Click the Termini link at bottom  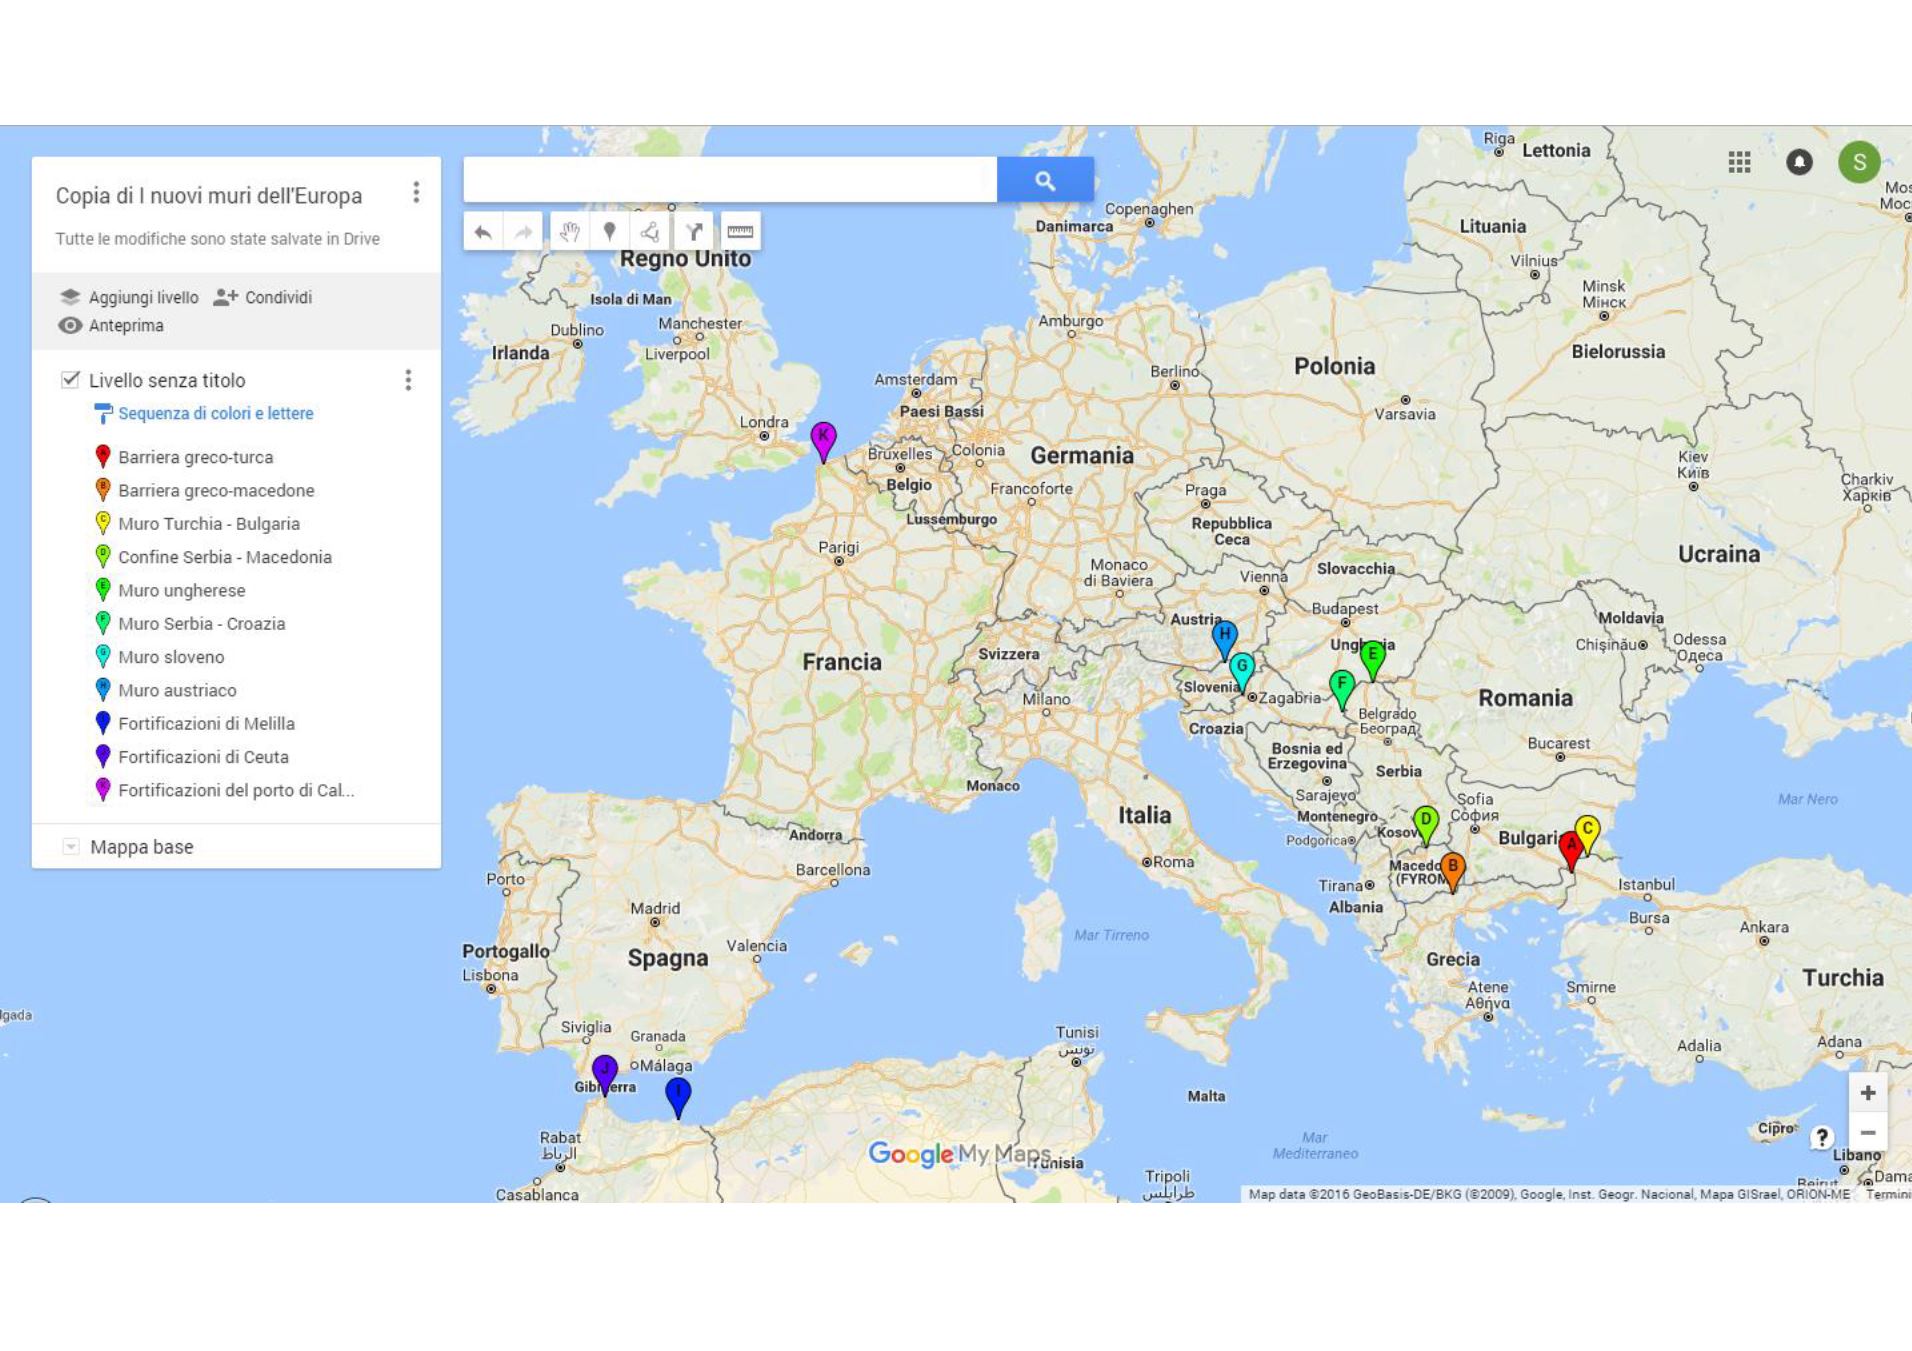point(1888,1194)
